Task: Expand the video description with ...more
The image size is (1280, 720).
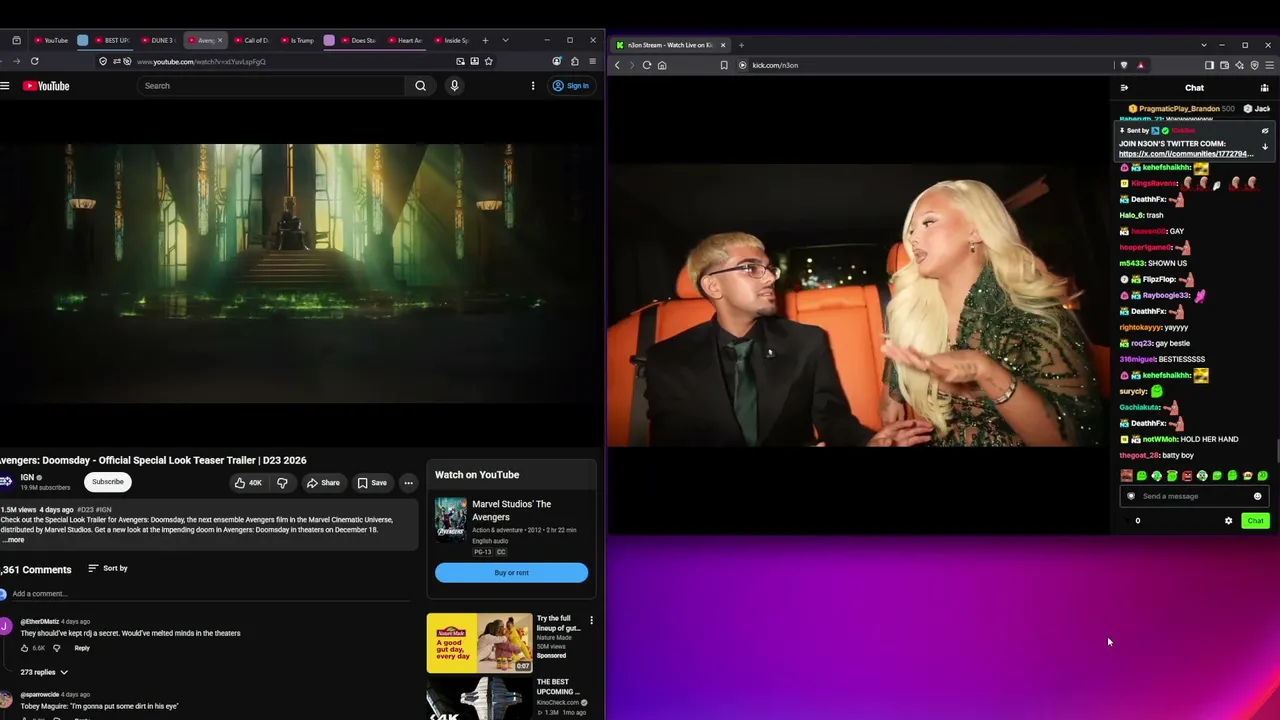Action: [14, 540]
